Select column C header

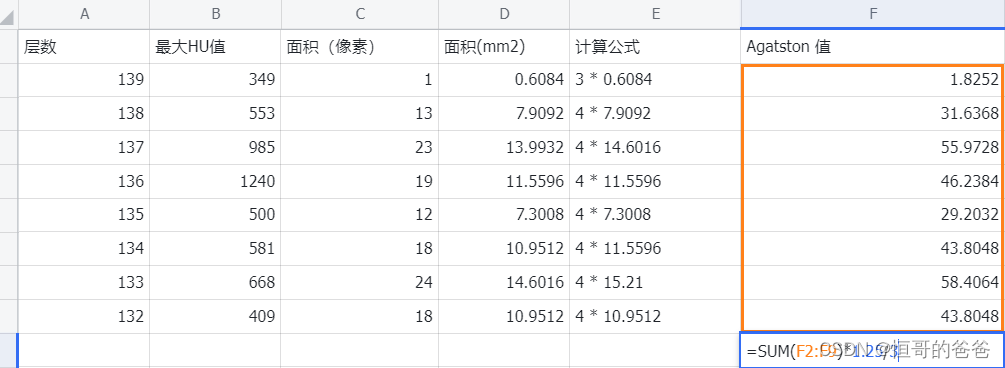coord(360,14)
